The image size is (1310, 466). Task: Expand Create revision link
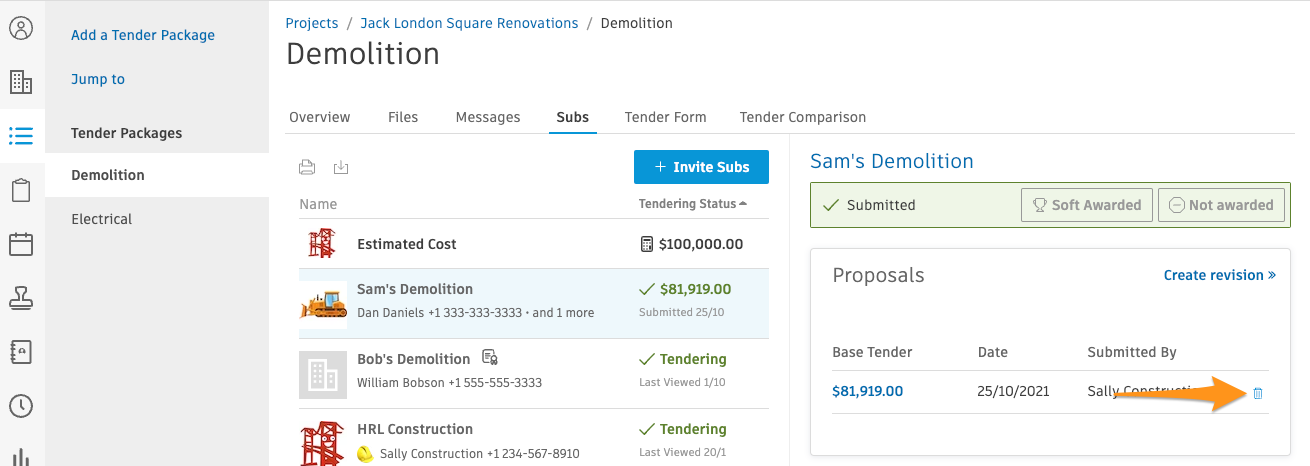point(1220,275)
